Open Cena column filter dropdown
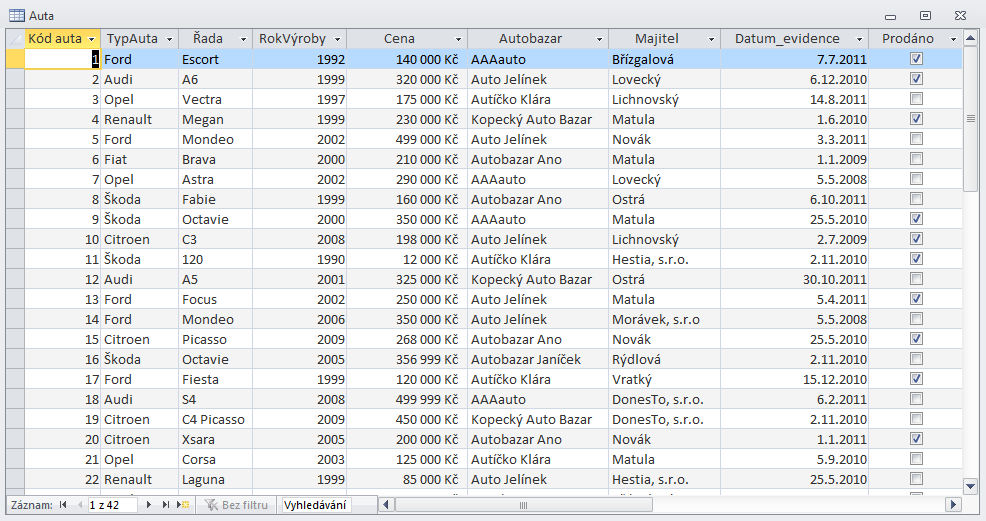 [458, 39]
